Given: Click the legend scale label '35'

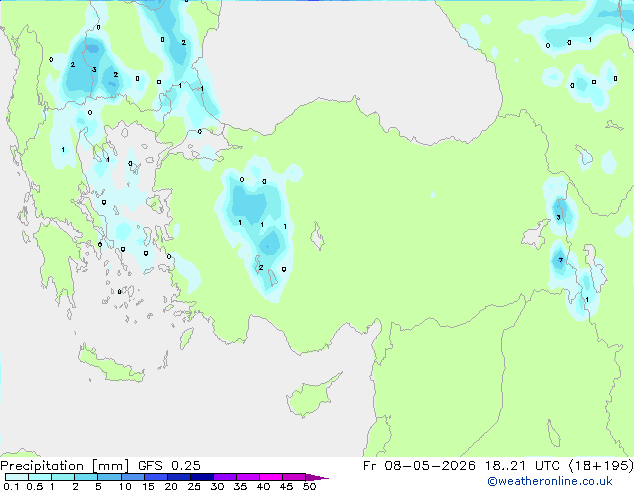Looking at the screenshot, I should (241, 486).
